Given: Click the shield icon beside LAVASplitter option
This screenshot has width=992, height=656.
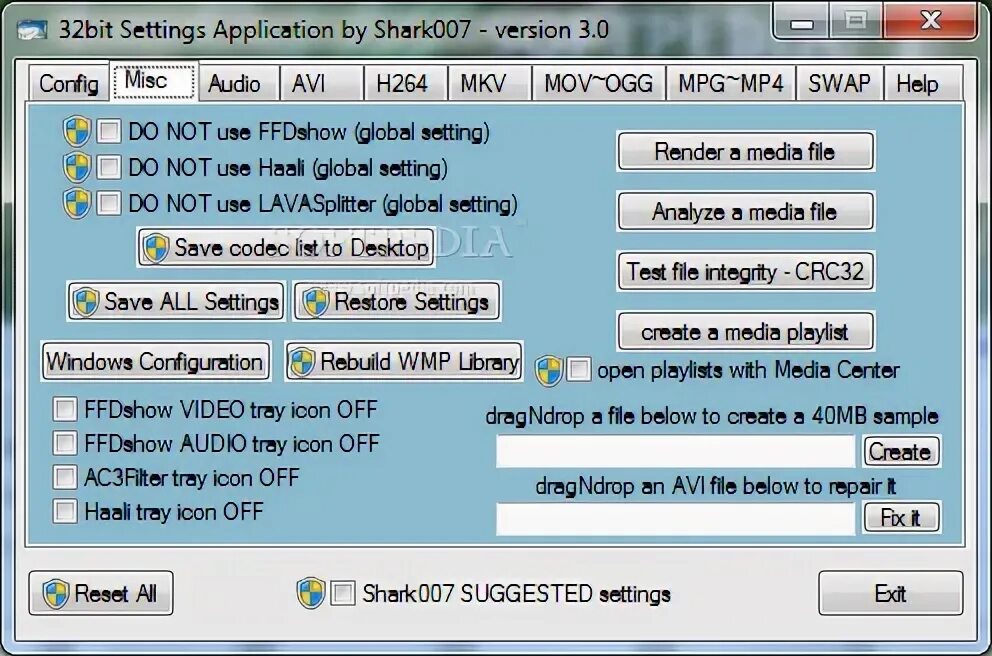Looking at the screenshot, I should pos(77,204).
